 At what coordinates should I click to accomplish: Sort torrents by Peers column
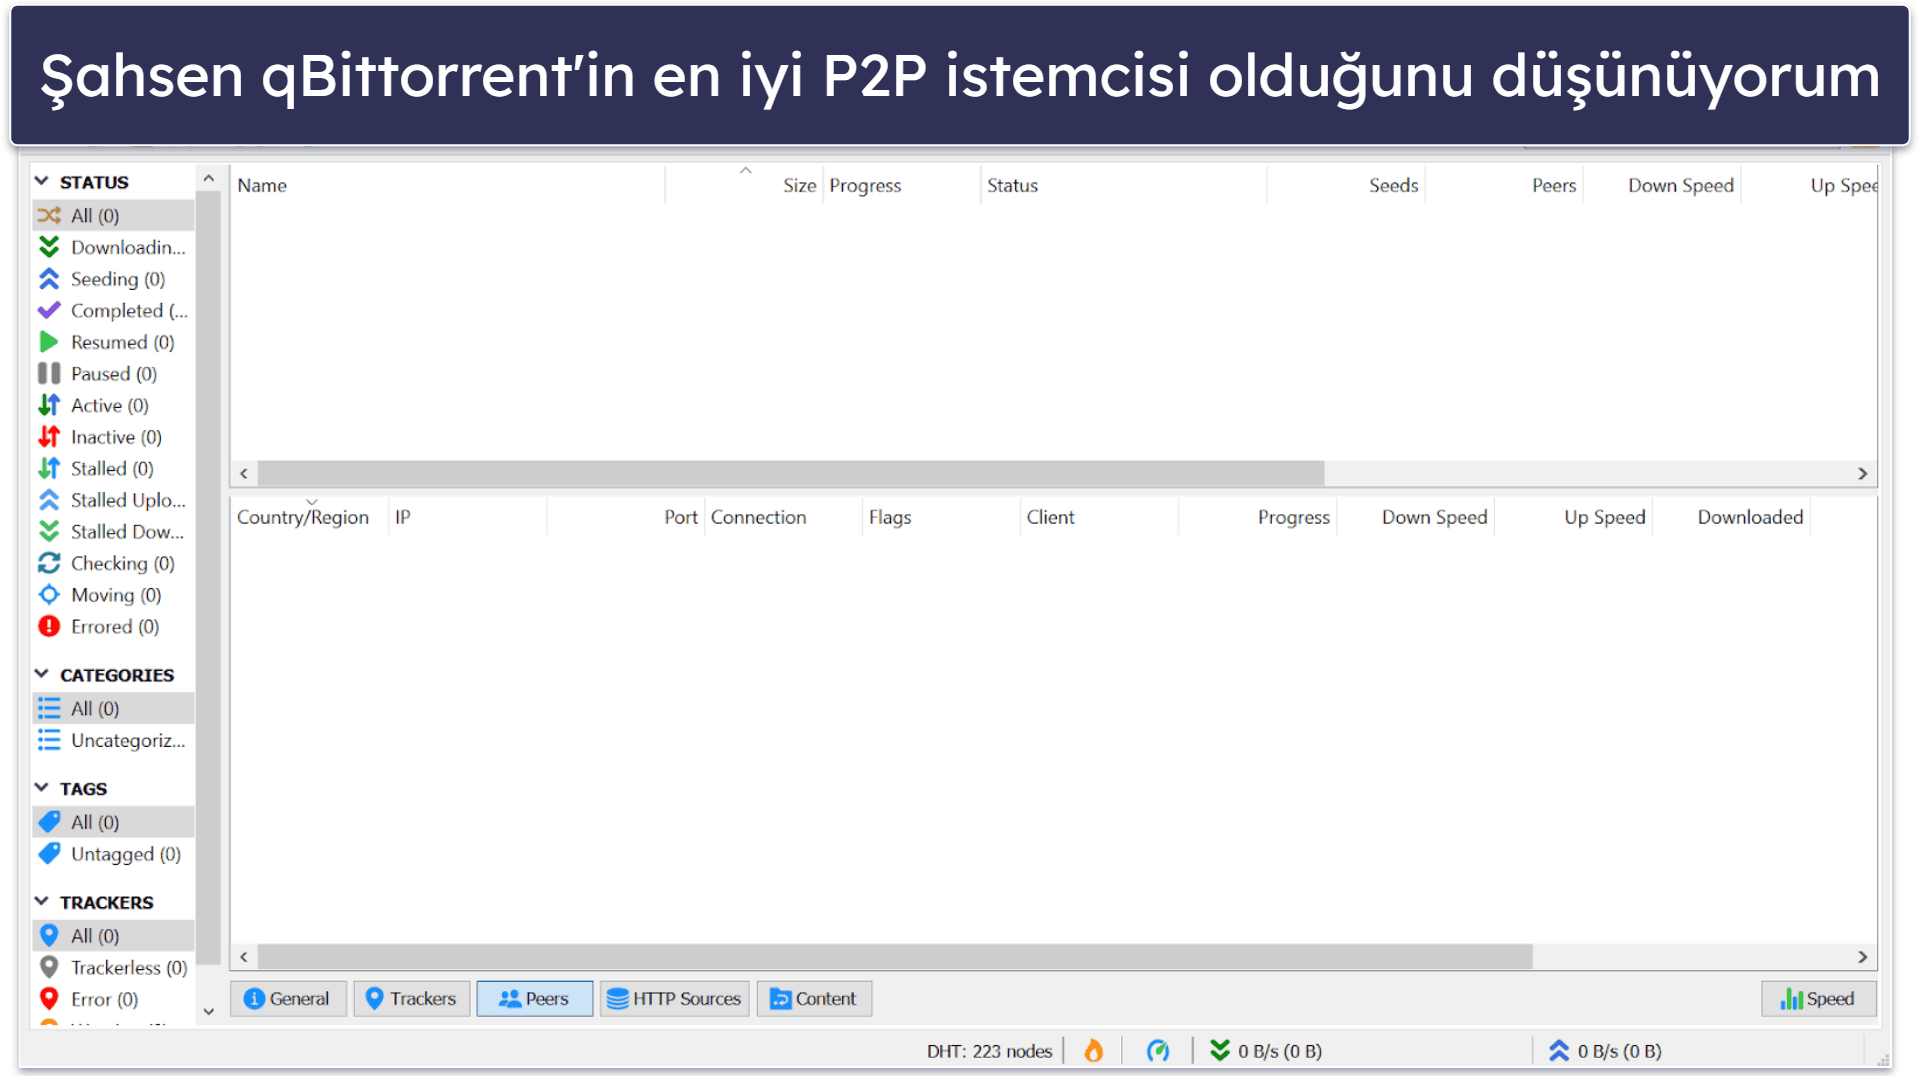coord(1504,185)
